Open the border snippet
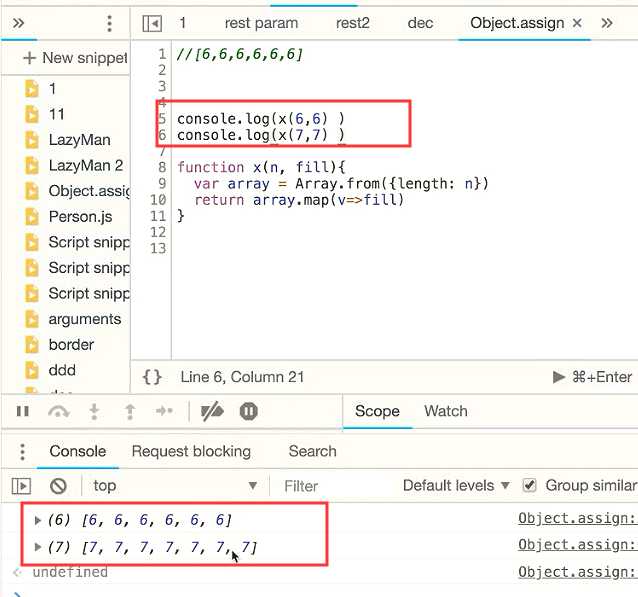Image resolution: width=638 pixels, height=597 pixels. pos(71,345)
